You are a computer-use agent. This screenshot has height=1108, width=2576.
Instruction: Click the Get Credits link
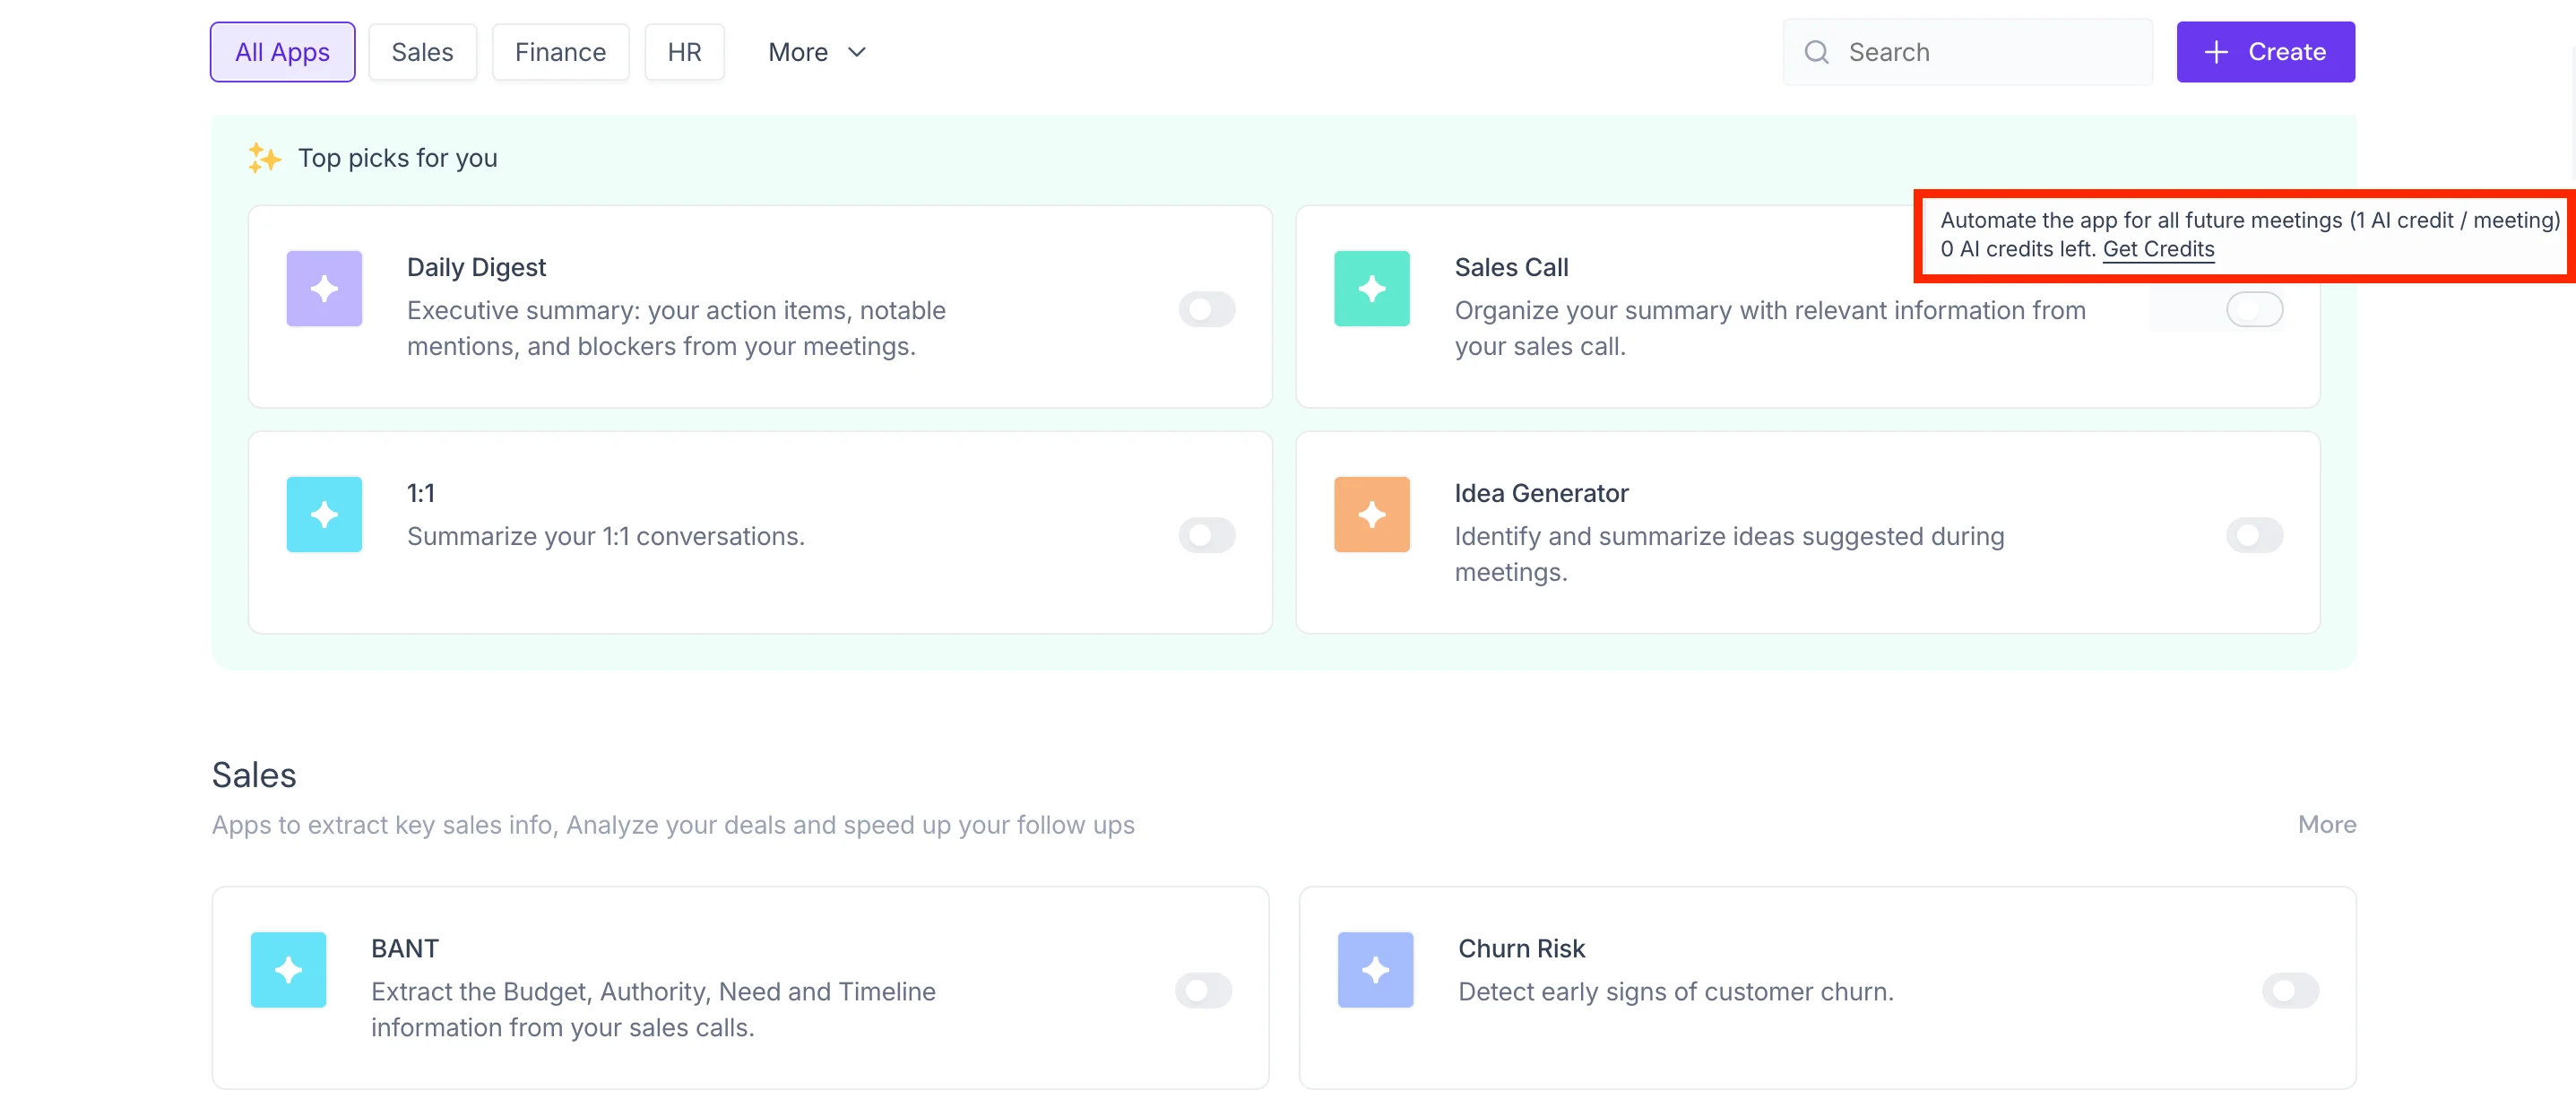coord(2158,249)
